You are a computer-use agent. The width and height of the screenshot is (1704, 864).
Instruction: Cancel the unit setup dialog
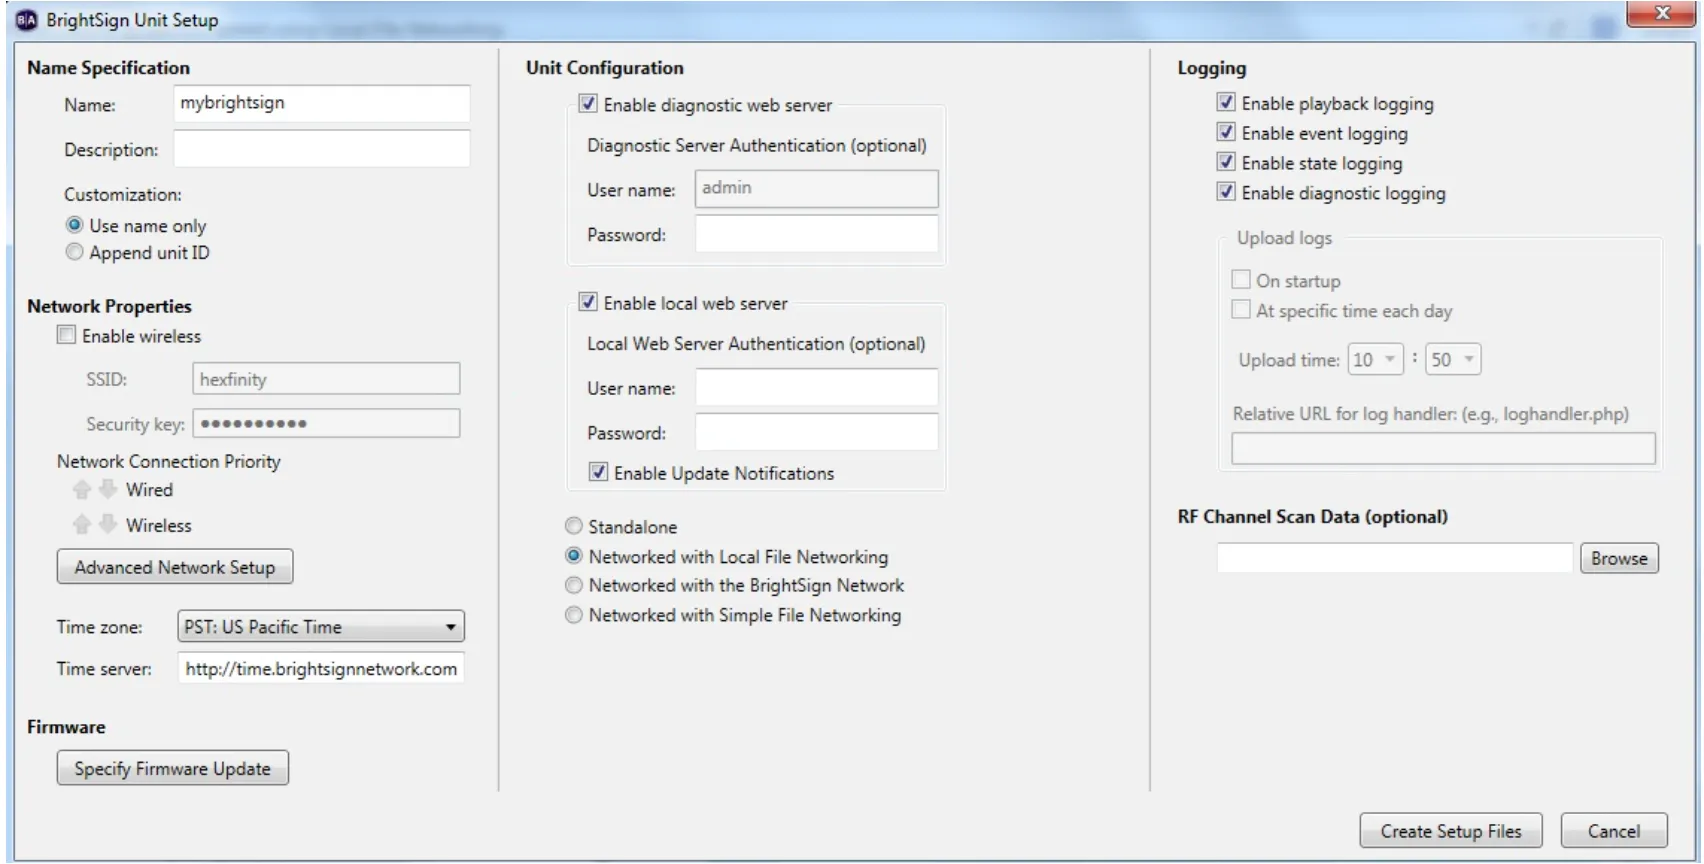click(1614, 831)
